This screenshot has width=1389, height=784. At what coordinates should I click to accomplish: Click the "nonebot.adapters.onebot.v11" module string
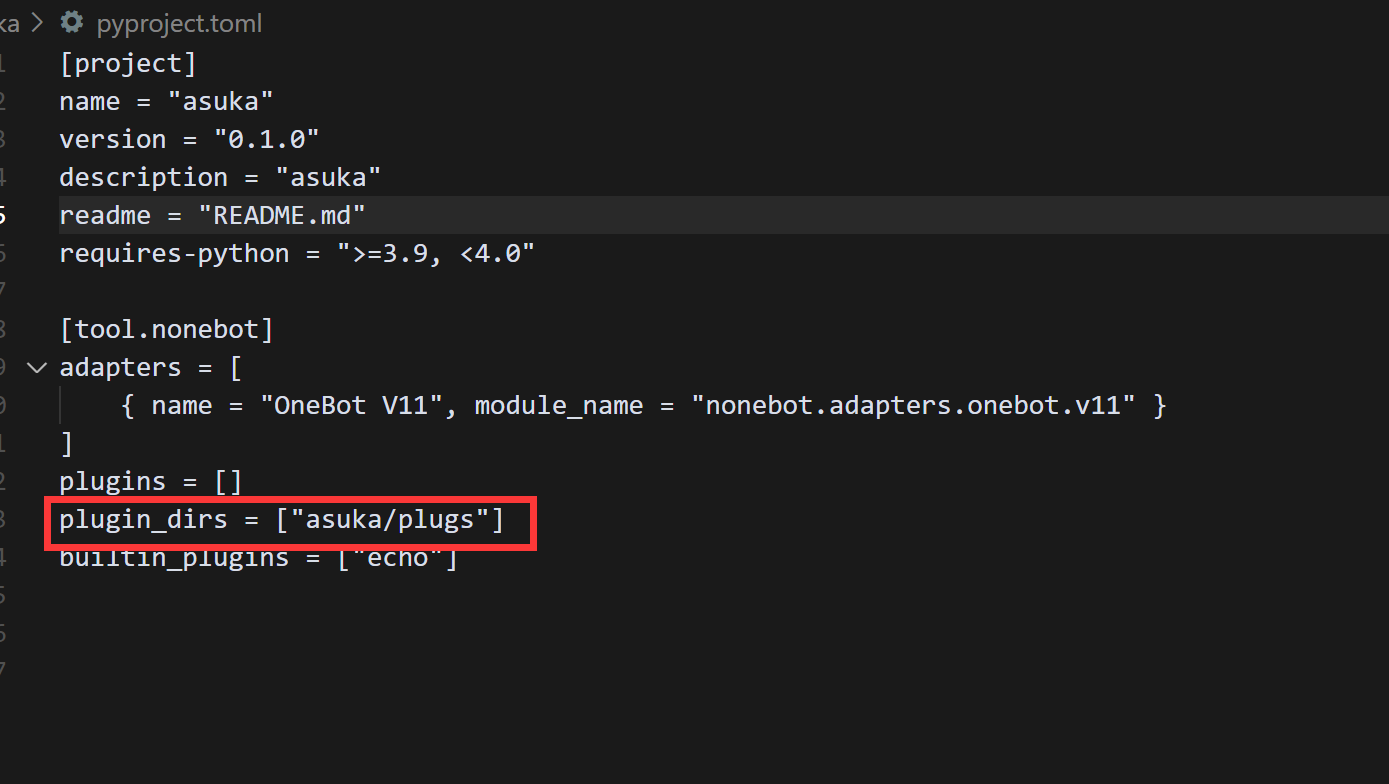(913, 405)
